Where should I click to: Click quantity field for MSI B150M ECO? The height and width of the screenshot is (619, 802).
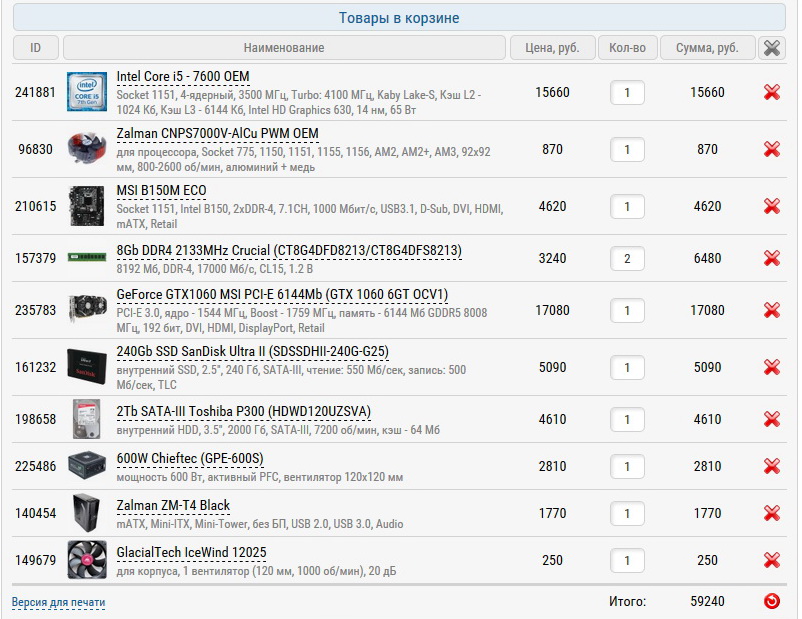(x=627, y=207)
